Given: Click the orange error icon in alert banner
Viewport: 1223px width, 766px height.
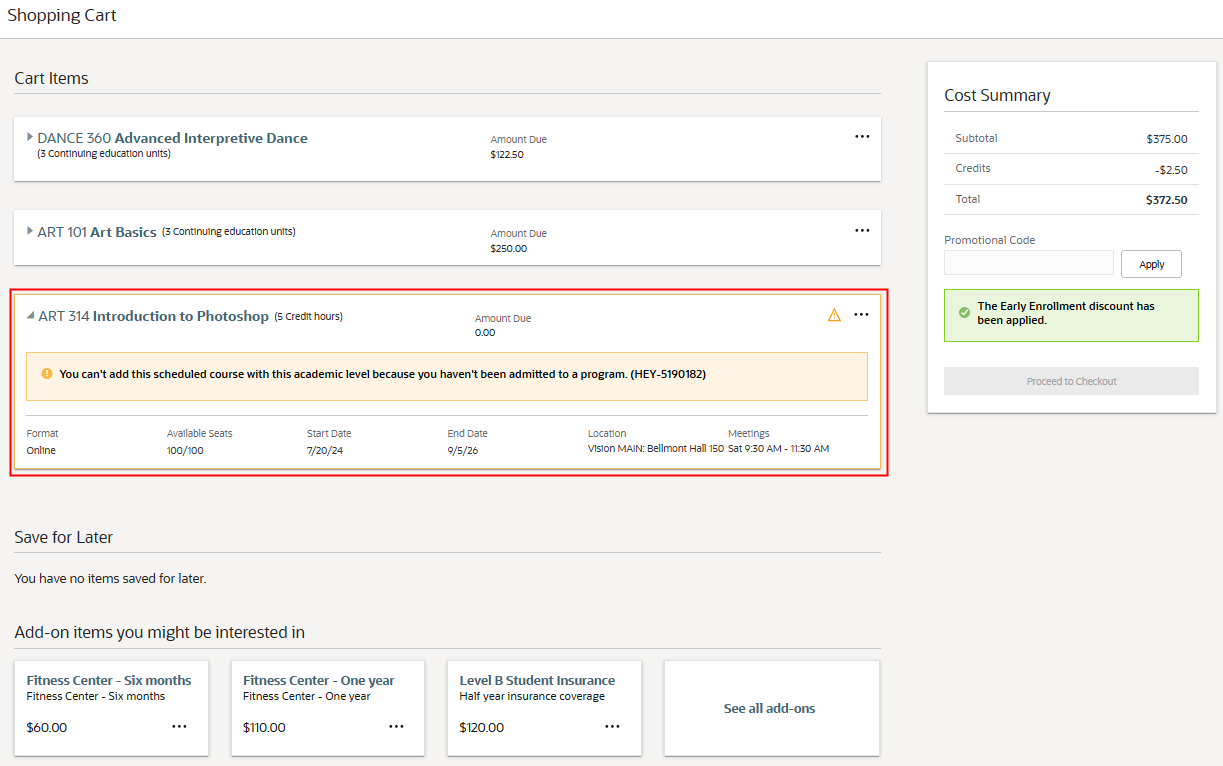Looking at the screenshot, I should (47, 374).
